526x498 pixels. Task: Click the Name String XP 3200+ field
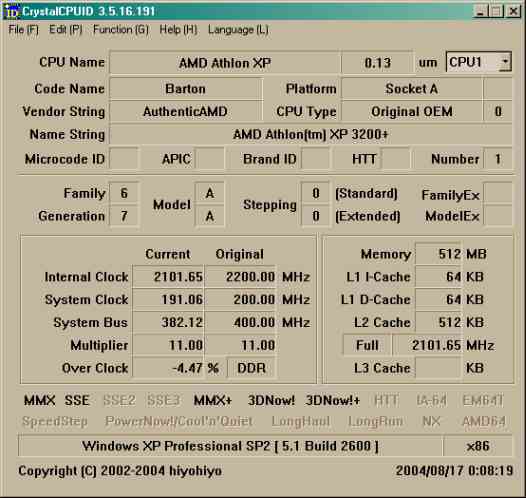pos(311,134)
